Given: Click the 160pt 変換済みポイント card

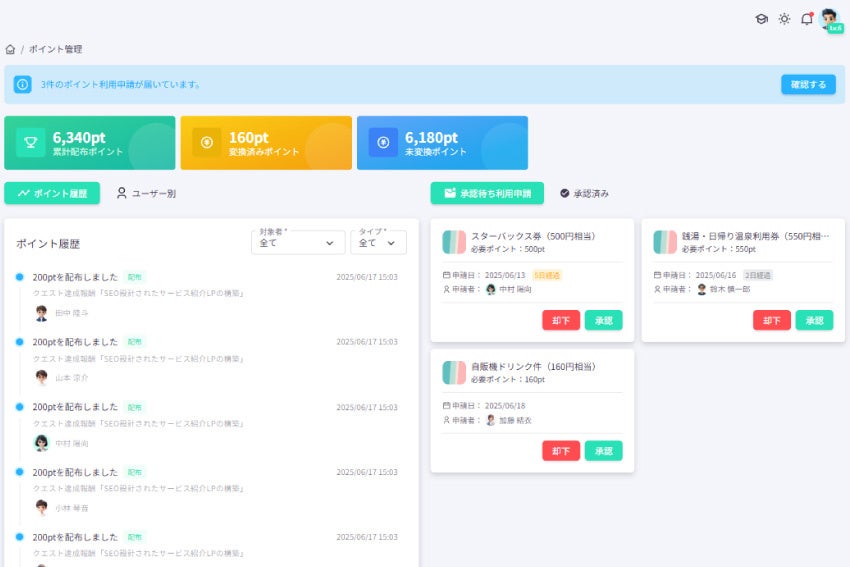Looking at the screenshot, I should click(266, 143).
